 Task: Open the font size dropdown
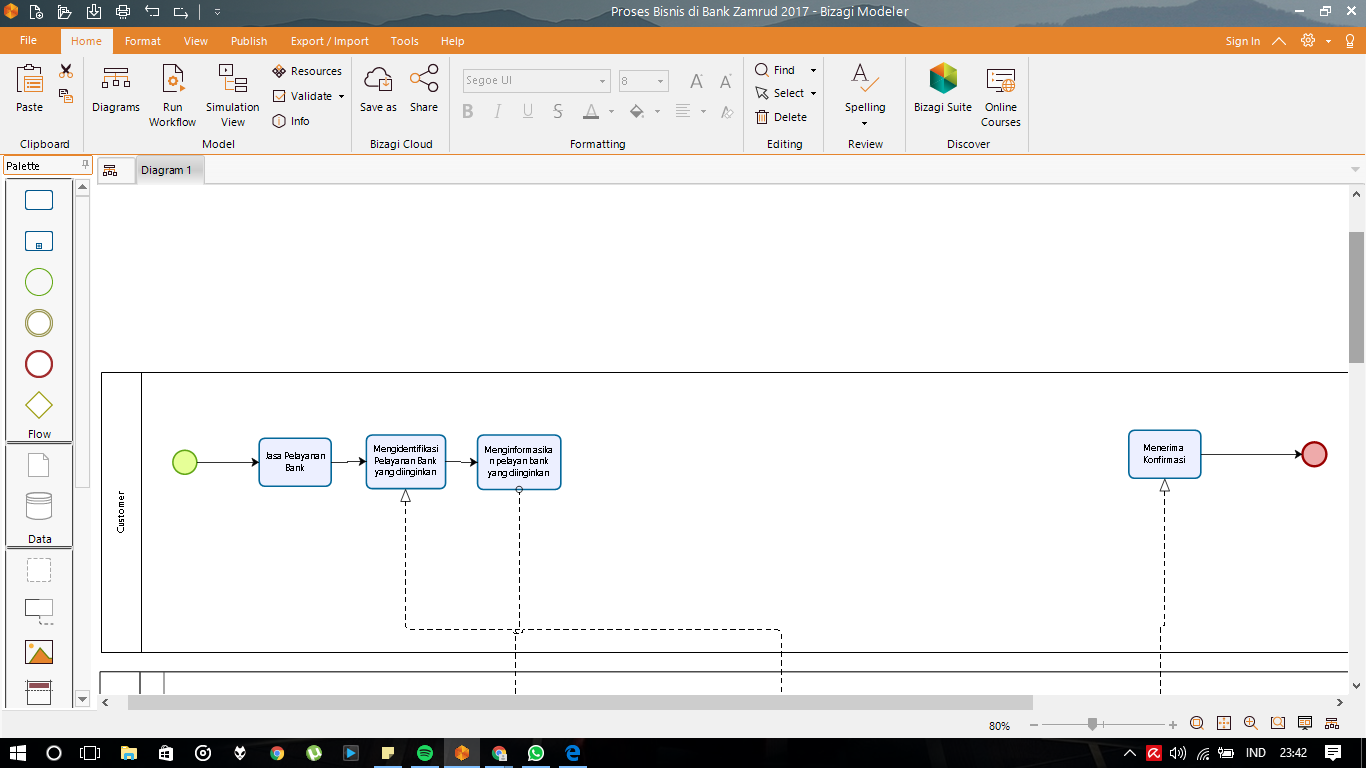pyautogui.click(x=659, y=80)
